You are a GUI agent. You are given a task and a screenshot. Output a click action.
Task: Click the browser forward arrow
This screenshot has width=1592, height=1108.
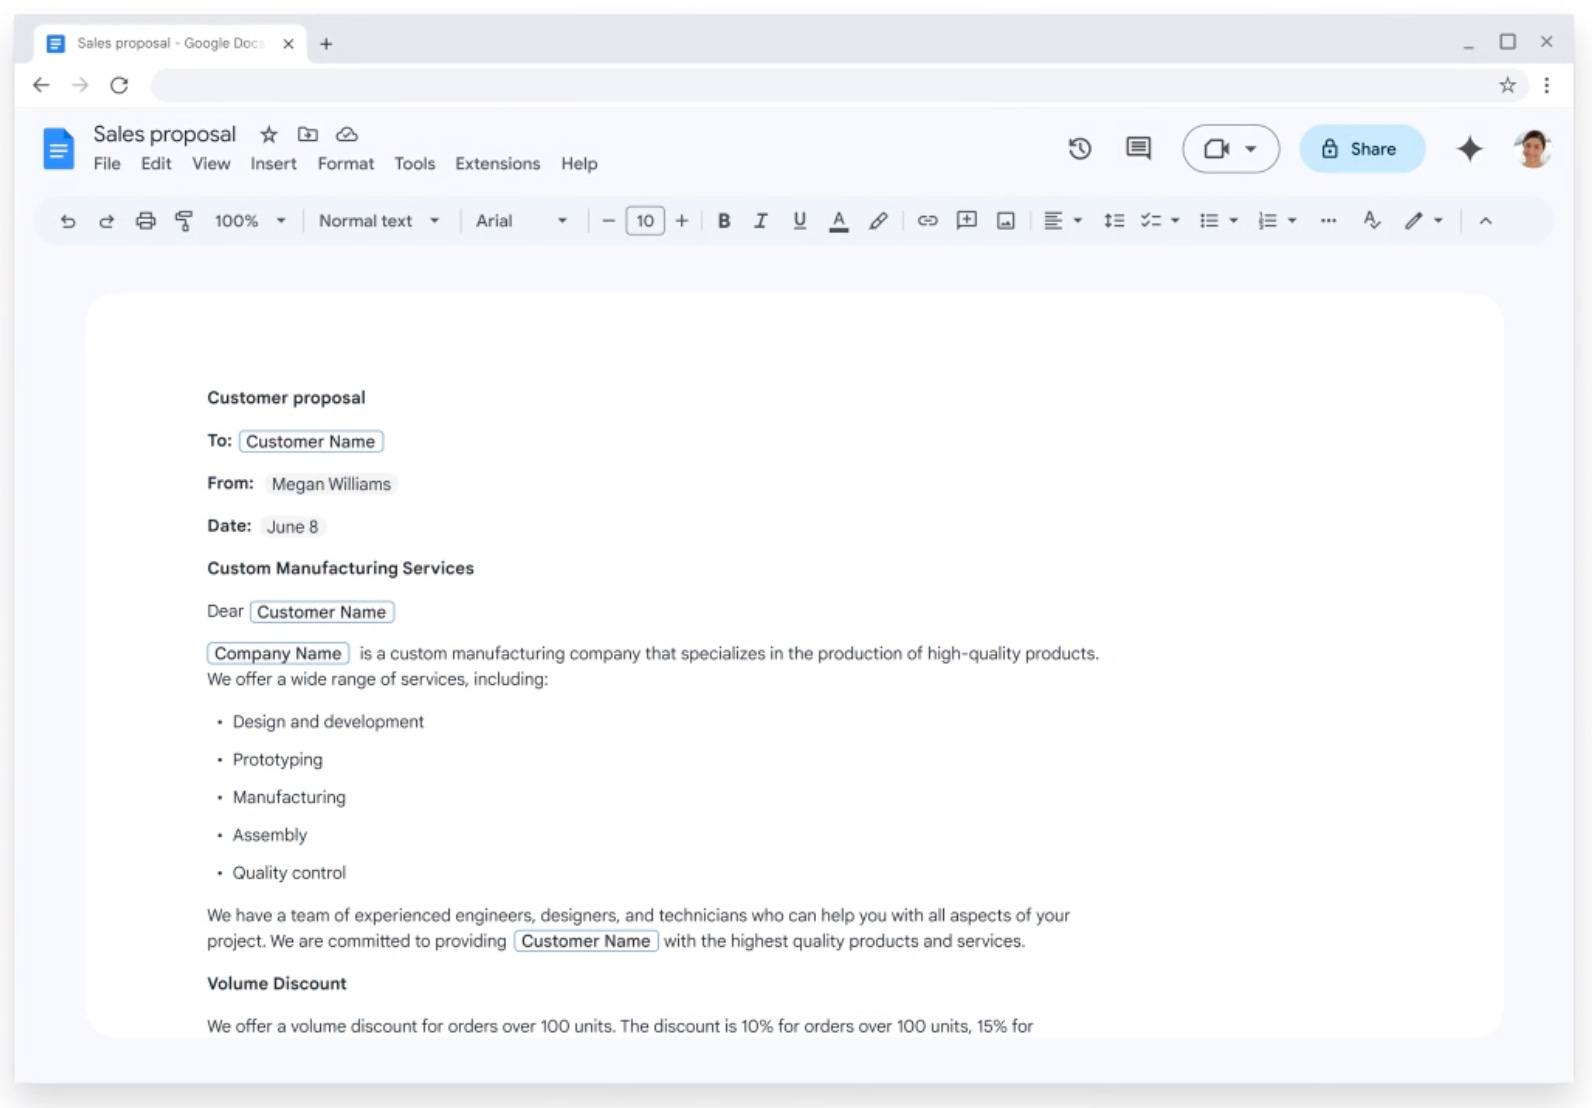[x=80, y=85]
